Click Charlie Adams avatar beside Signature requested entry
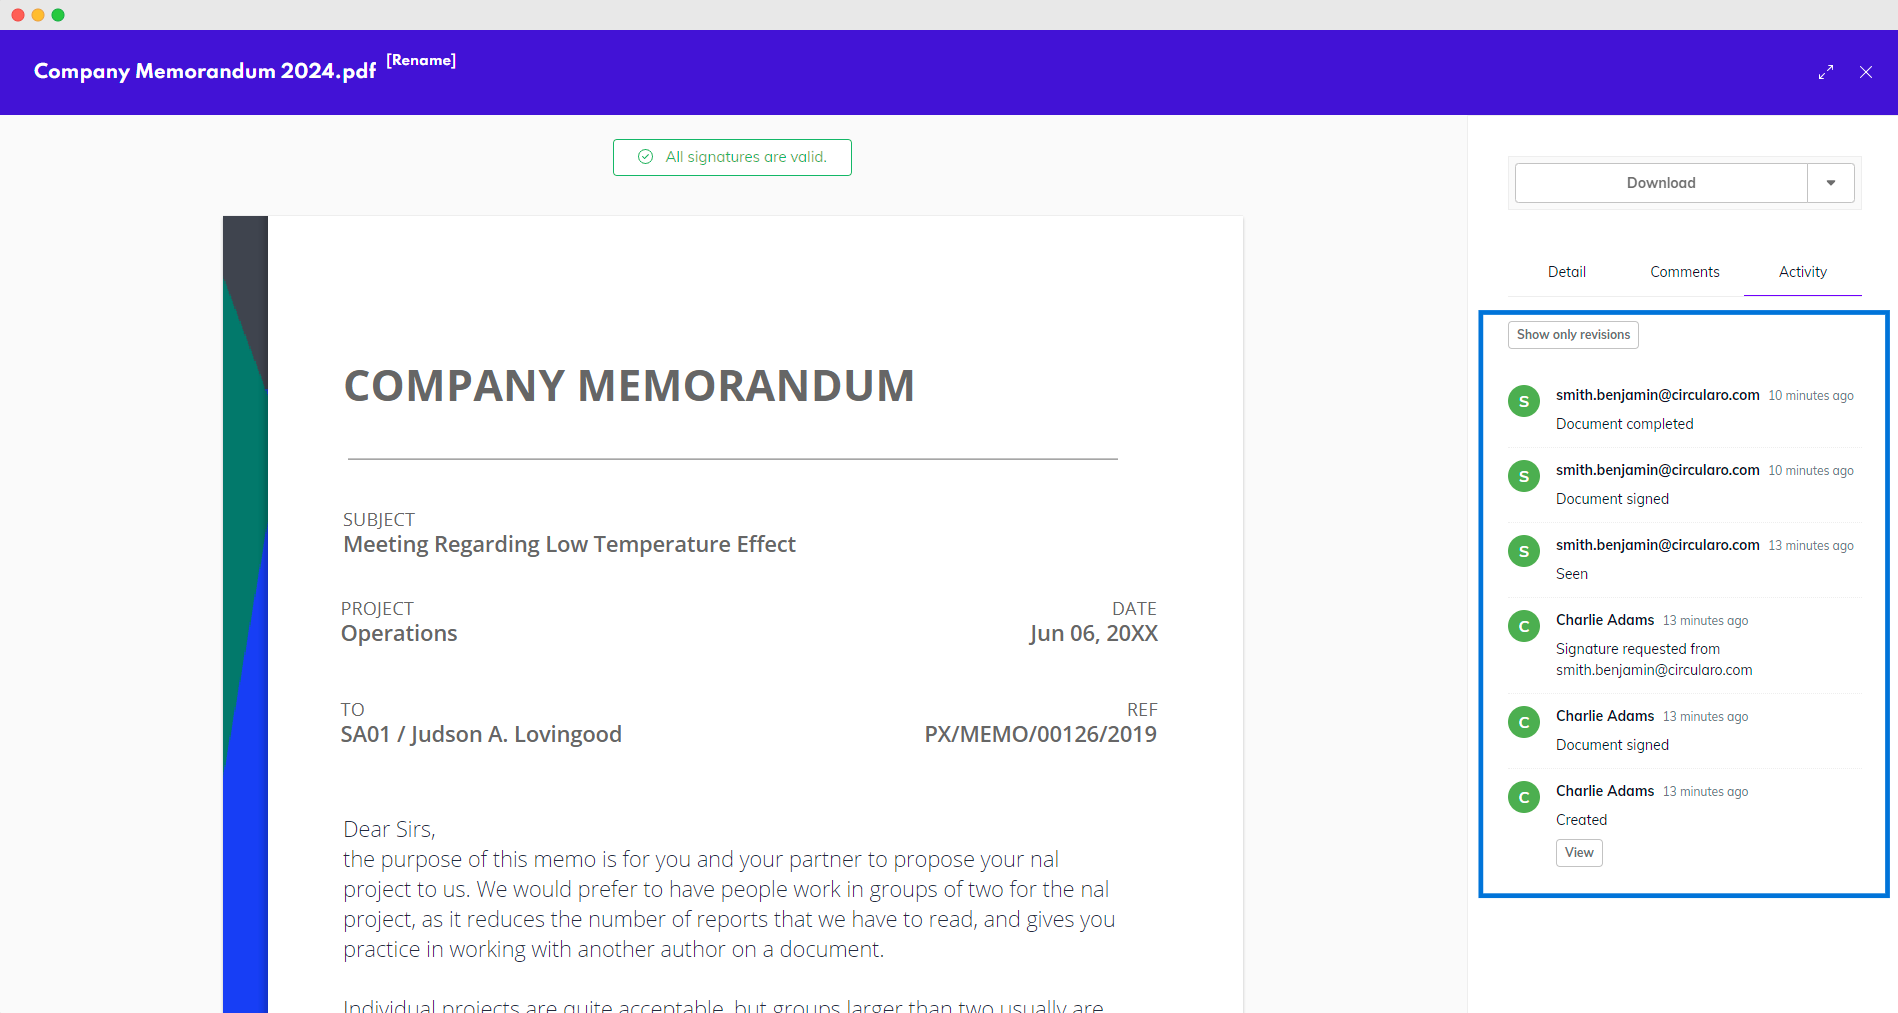Image resolution: width=1898 pixels, height=1013 pixels. click(x=1524, y=627)
